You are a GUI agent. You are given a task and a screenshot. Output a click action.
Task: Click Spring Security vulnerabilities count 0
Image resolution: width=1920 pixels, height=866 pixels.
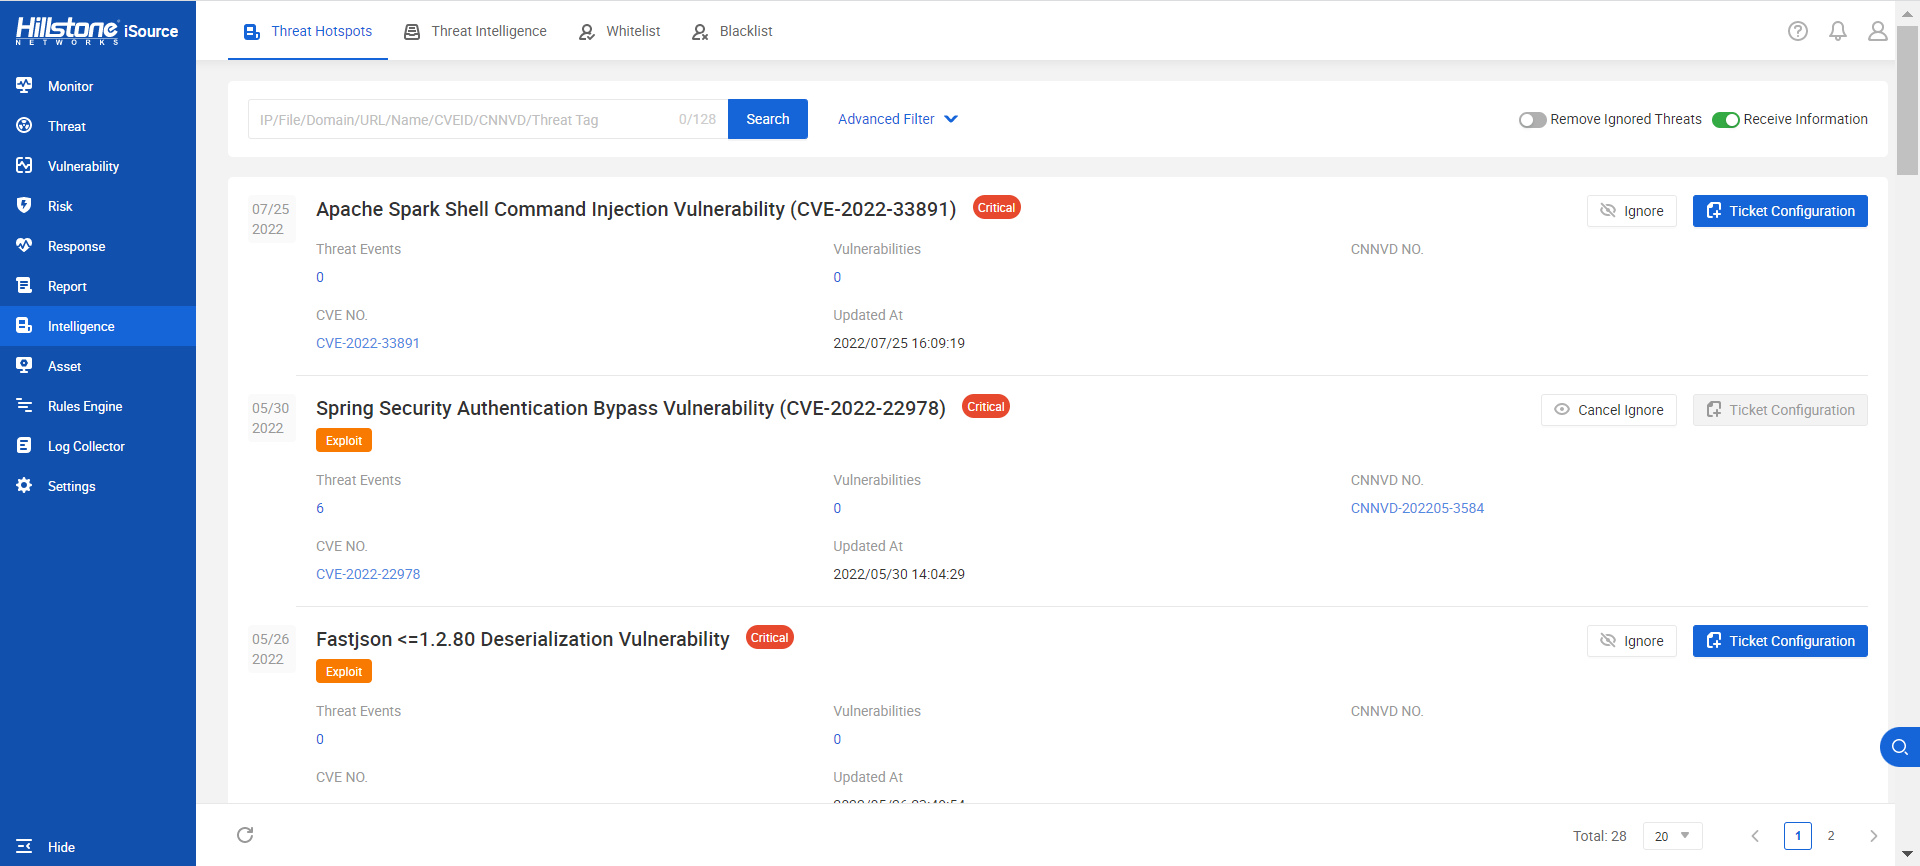837,508
